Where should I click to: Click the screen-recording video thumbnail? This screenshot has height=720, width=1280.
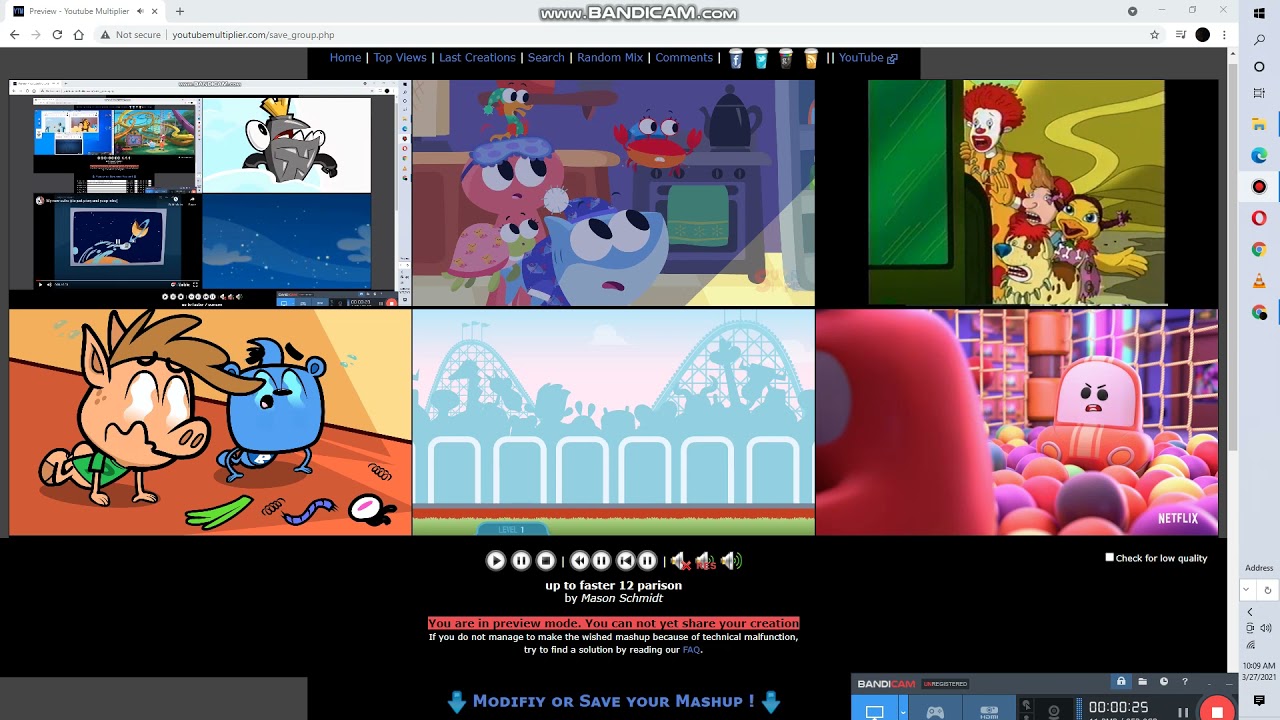tap(210, 193)
